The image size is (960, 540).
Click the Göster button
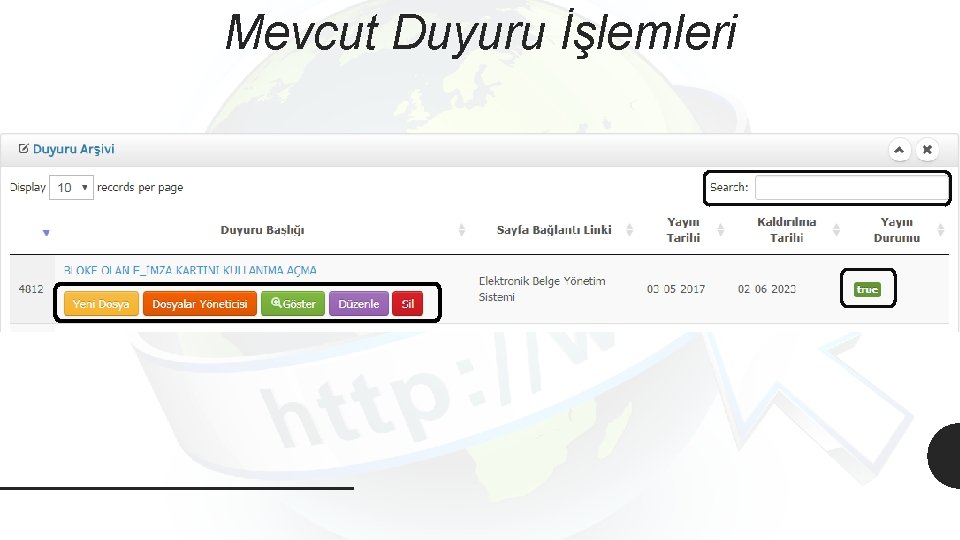[293, 304]
